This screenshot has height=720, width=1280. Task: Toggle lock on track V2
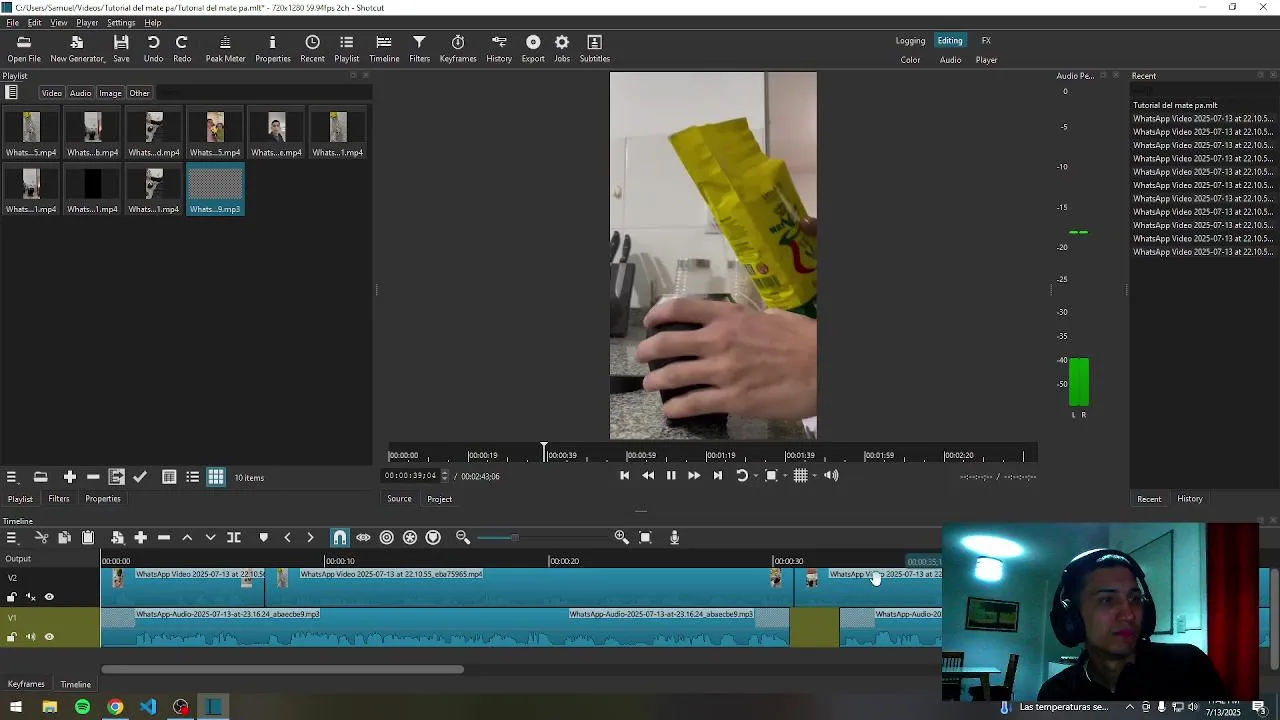point(12,597)
